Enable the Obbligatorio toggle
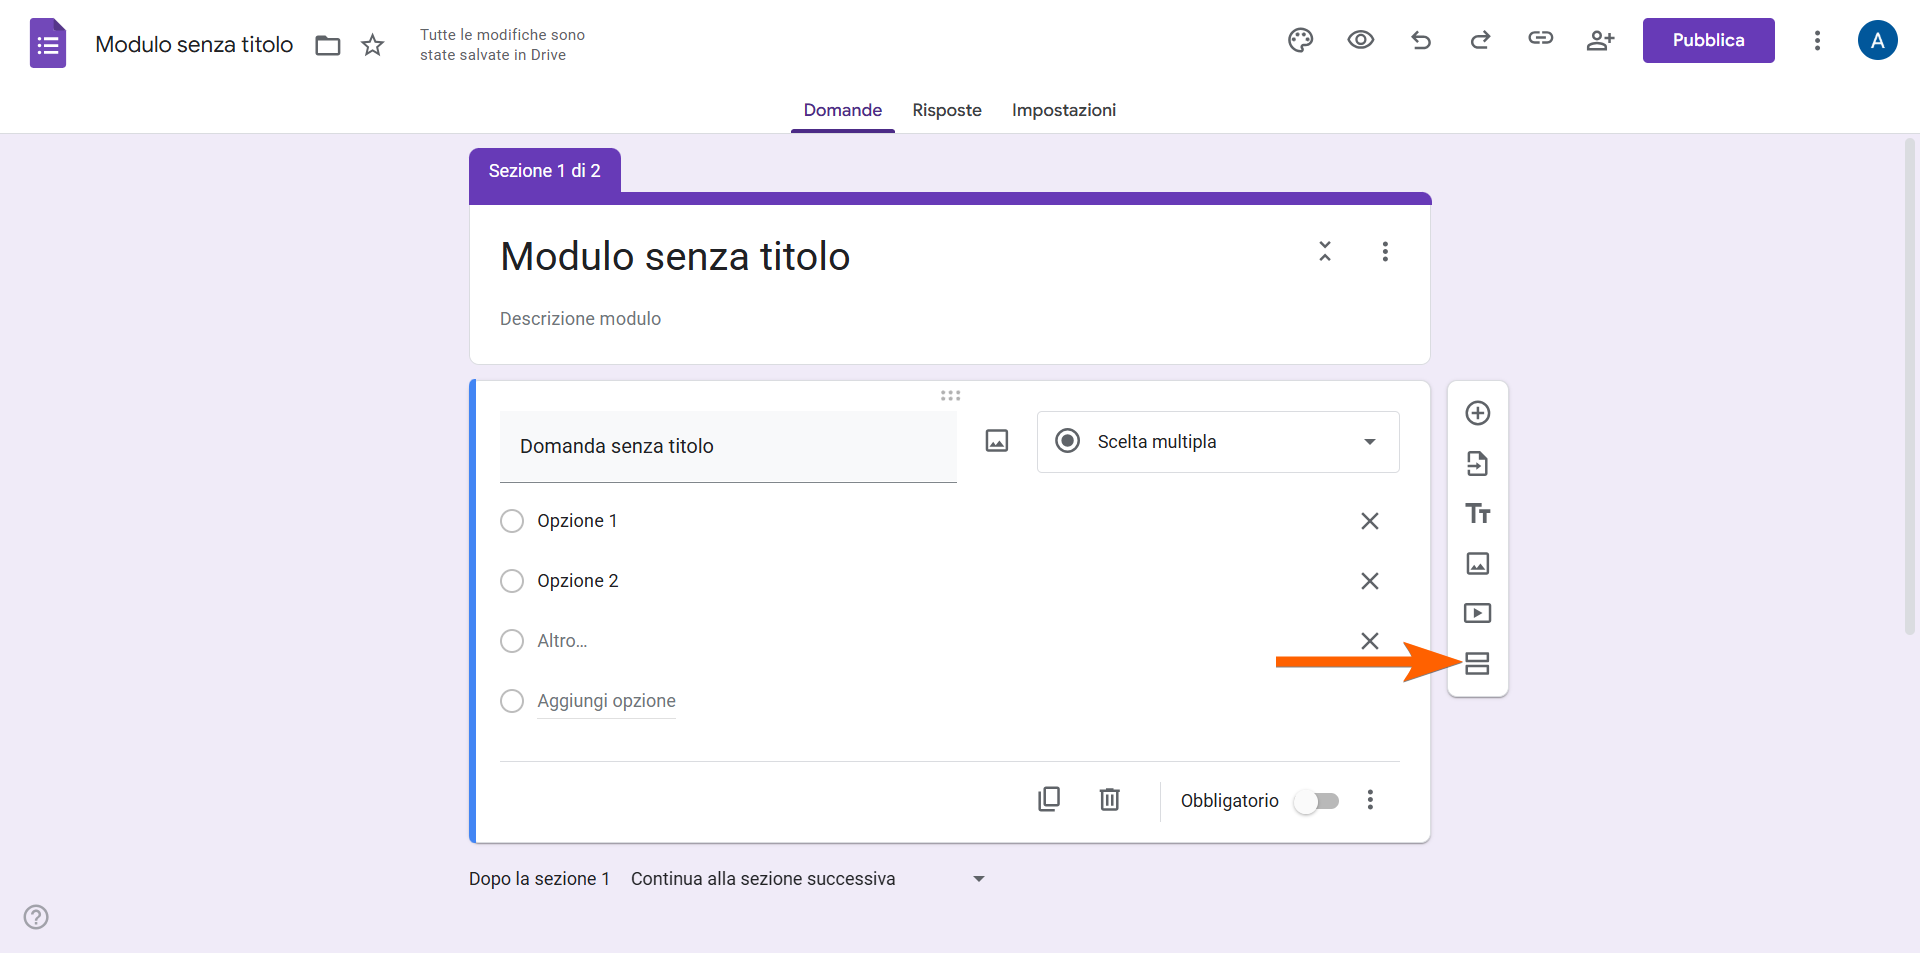1920x953 pixels. click(1317, 800)
